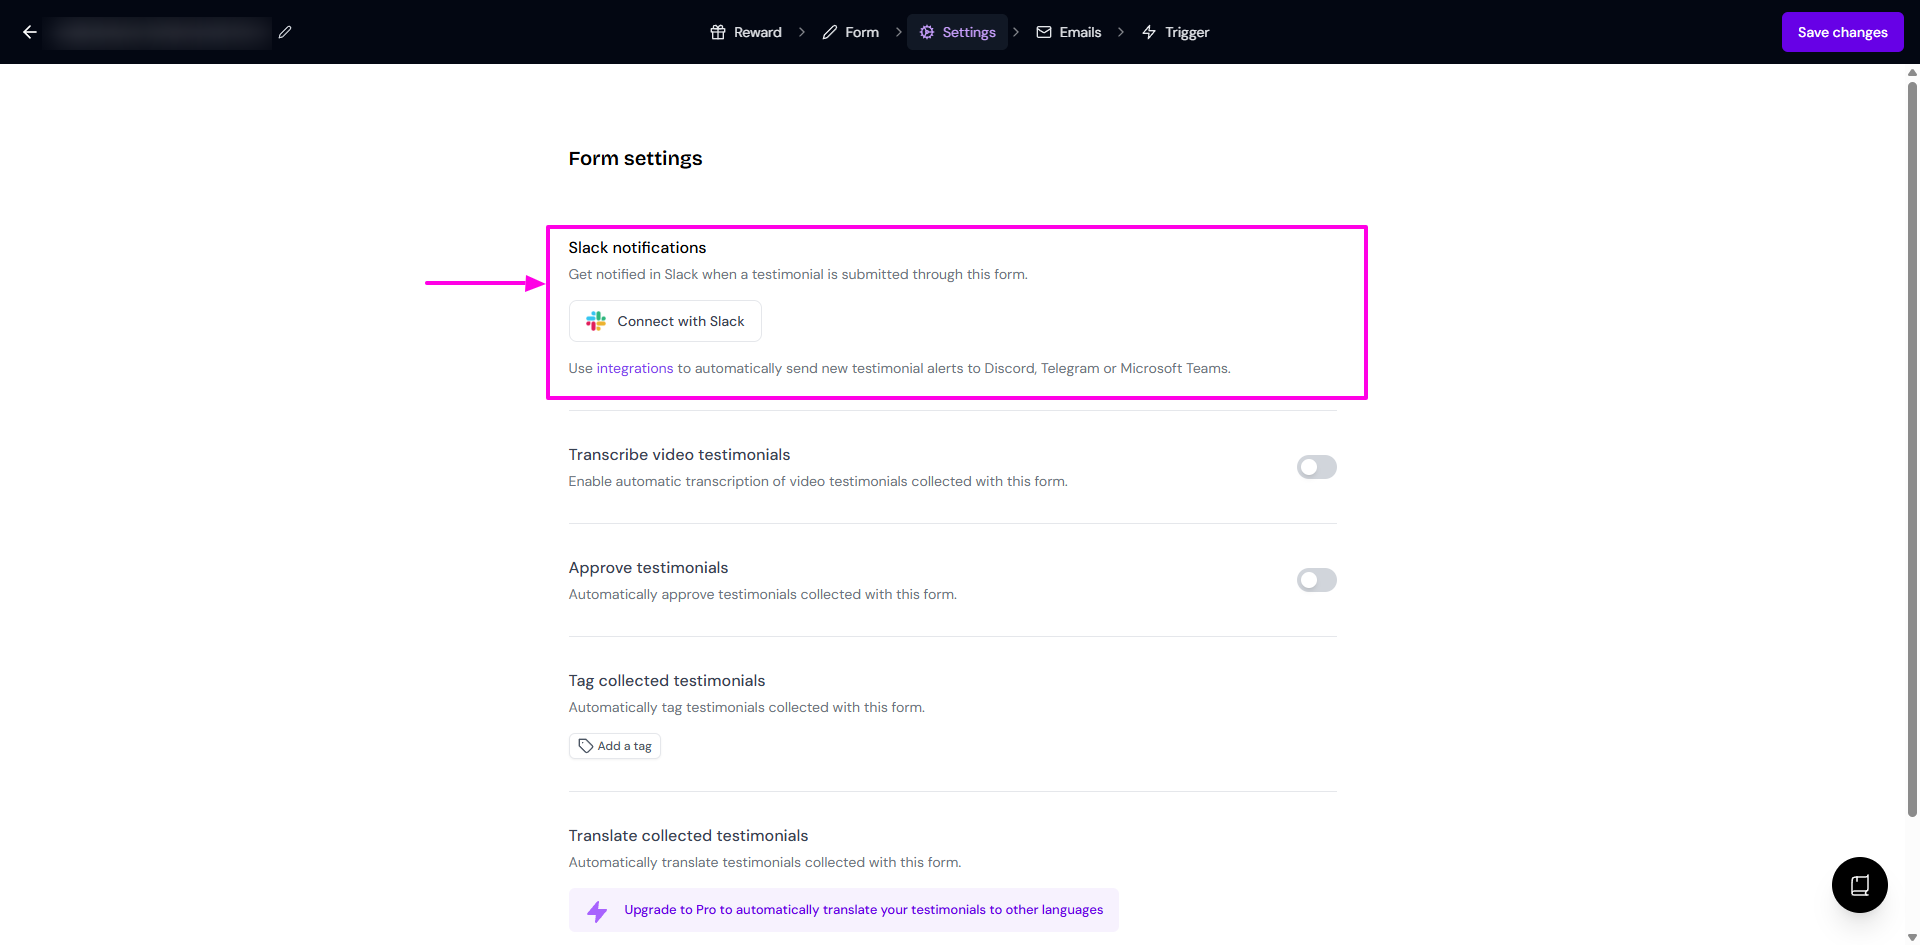The height and width of the screenshot is (945, 1920).
Task: Open the Reward step tab
Action: 746,32
